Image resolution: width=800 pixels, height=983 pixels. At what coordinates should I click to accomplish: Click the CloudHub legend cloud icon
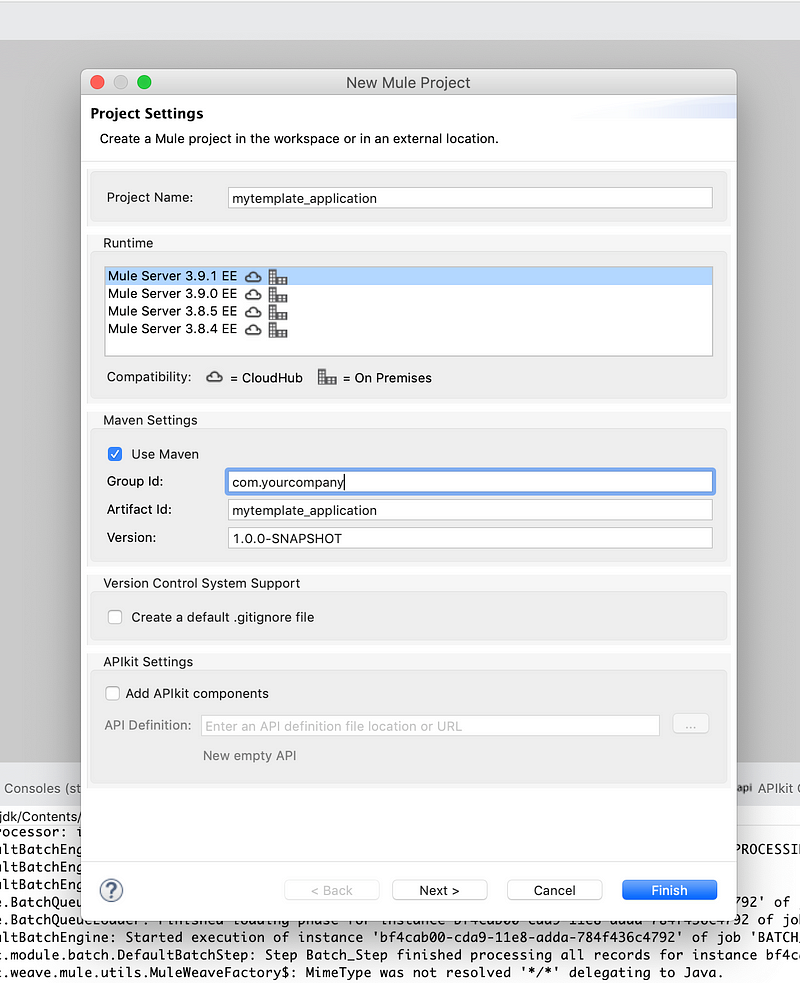pyautogui.click(x=214, y=377)
